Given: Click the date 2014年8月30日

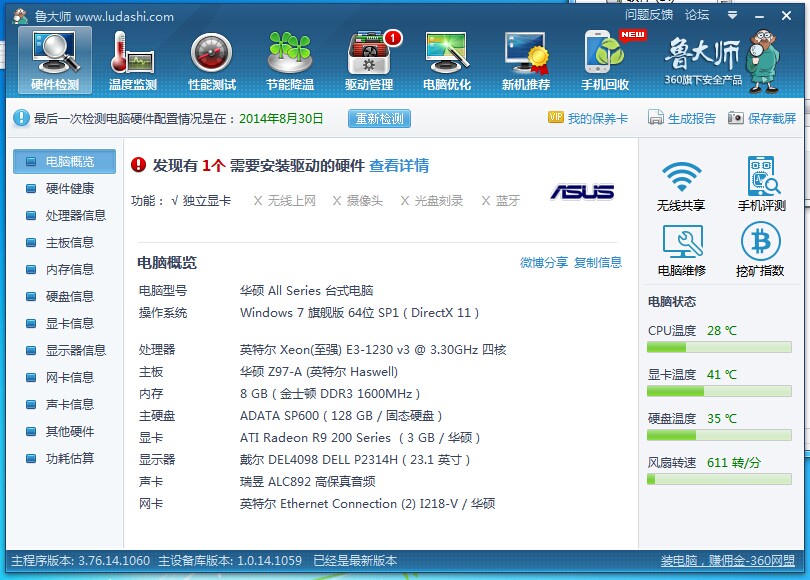Looking at the screenshot, I should 281,118.
